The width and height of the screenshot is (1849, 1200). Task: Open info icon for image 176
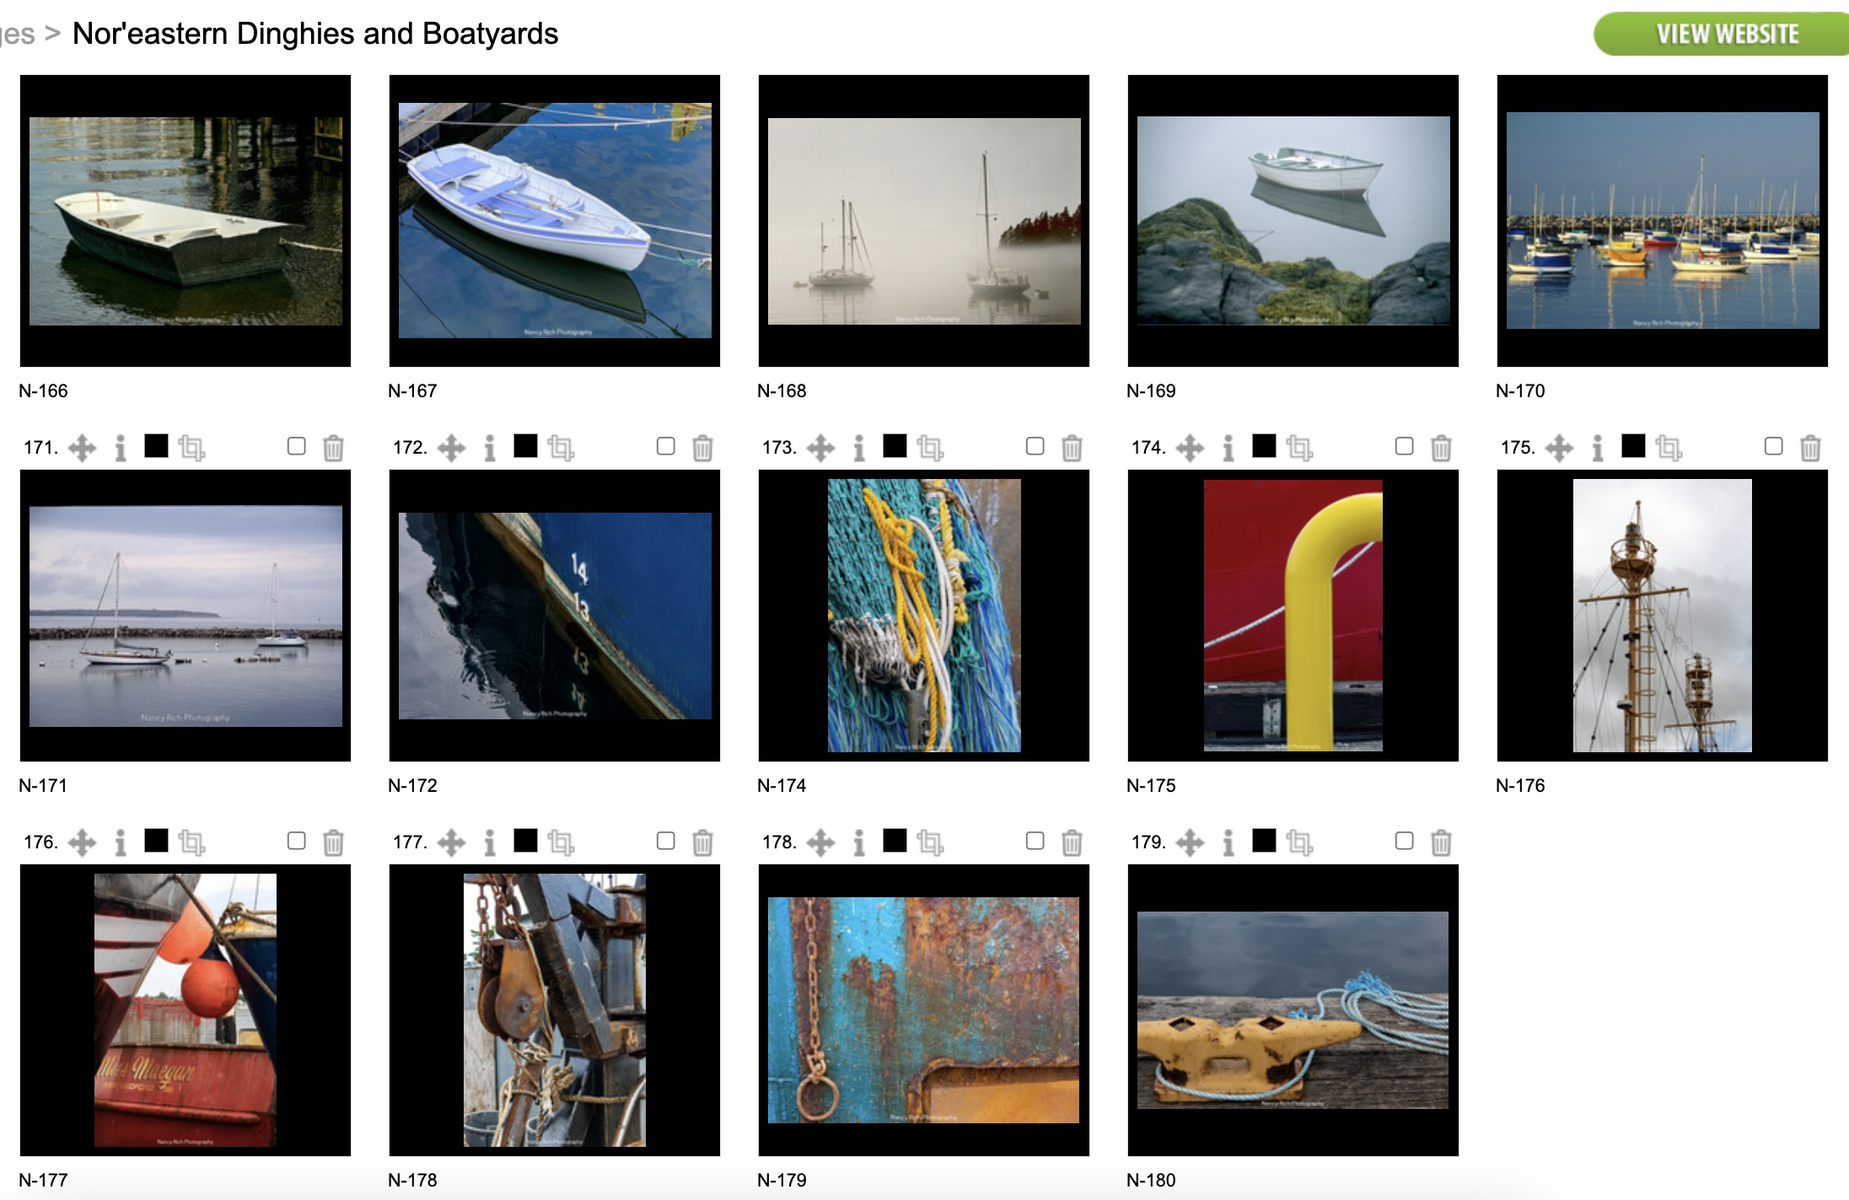121,843
